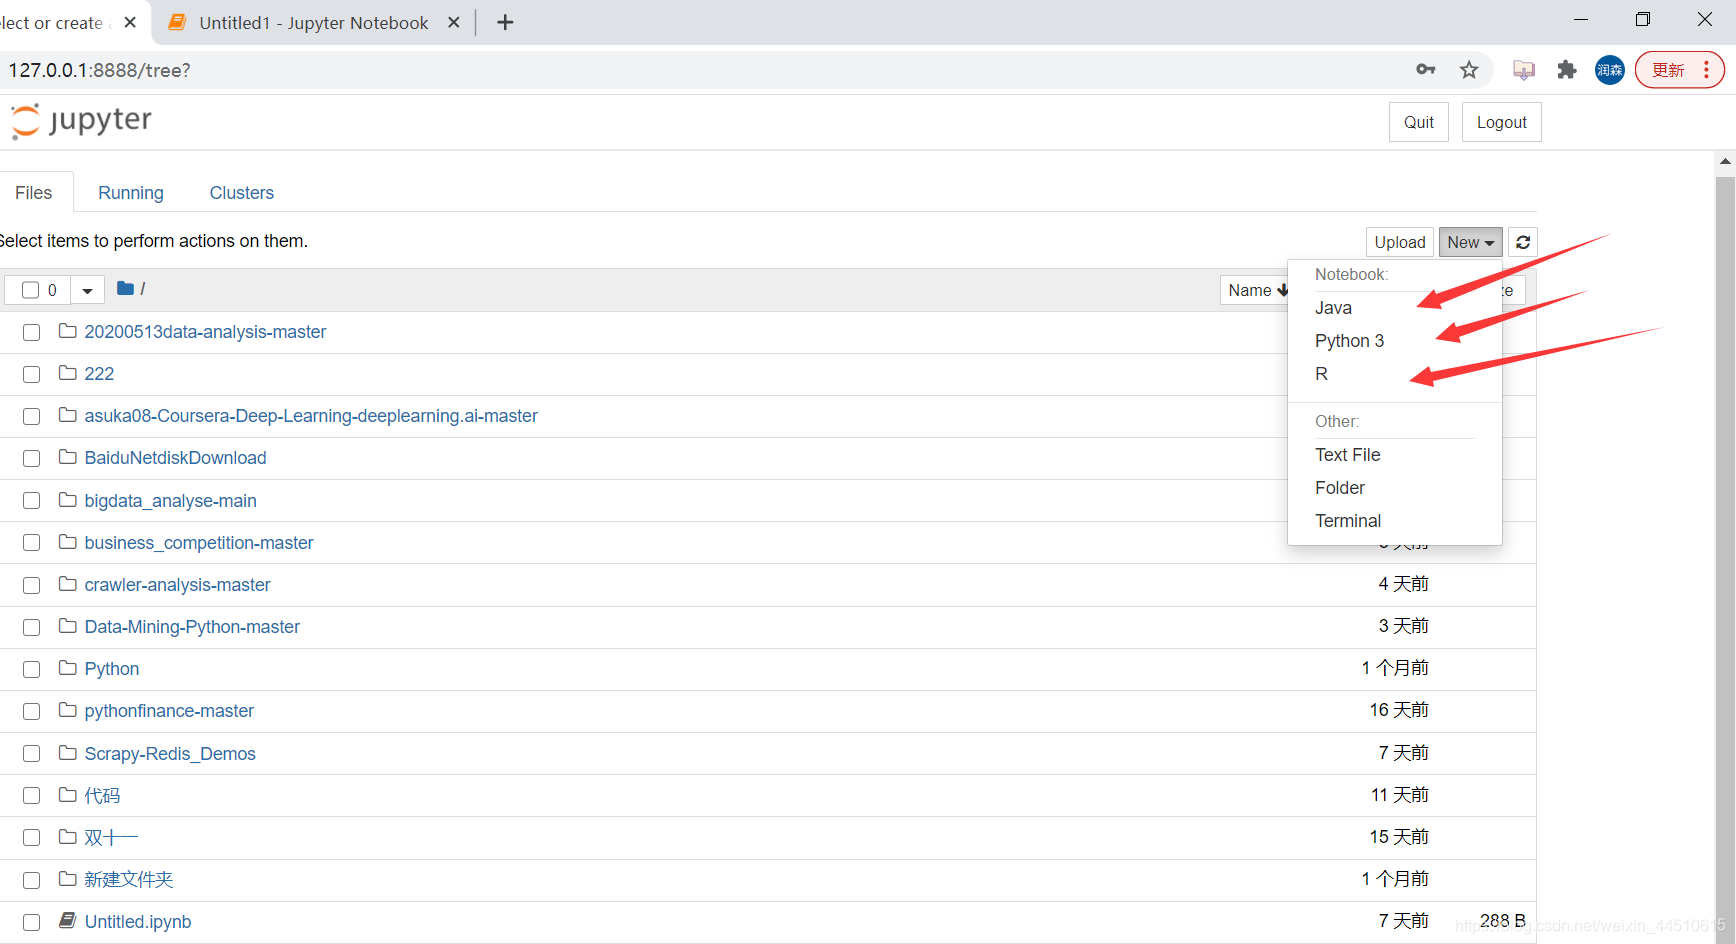Click the folder icon for 新建文件夹

click(x=68, y=879)
